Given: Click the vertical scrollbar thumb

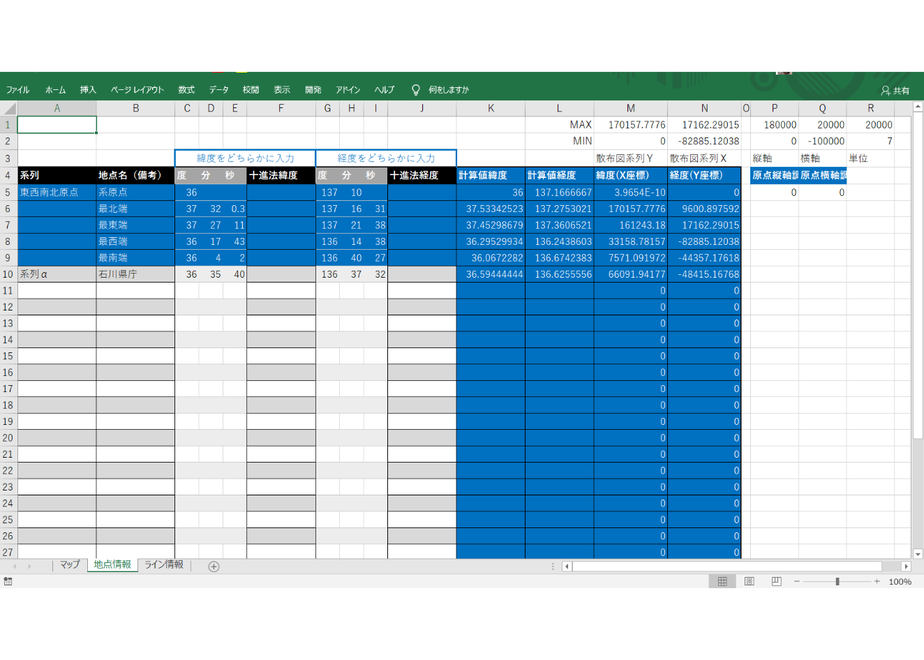Looking at the screenshot, I should 918,275.
